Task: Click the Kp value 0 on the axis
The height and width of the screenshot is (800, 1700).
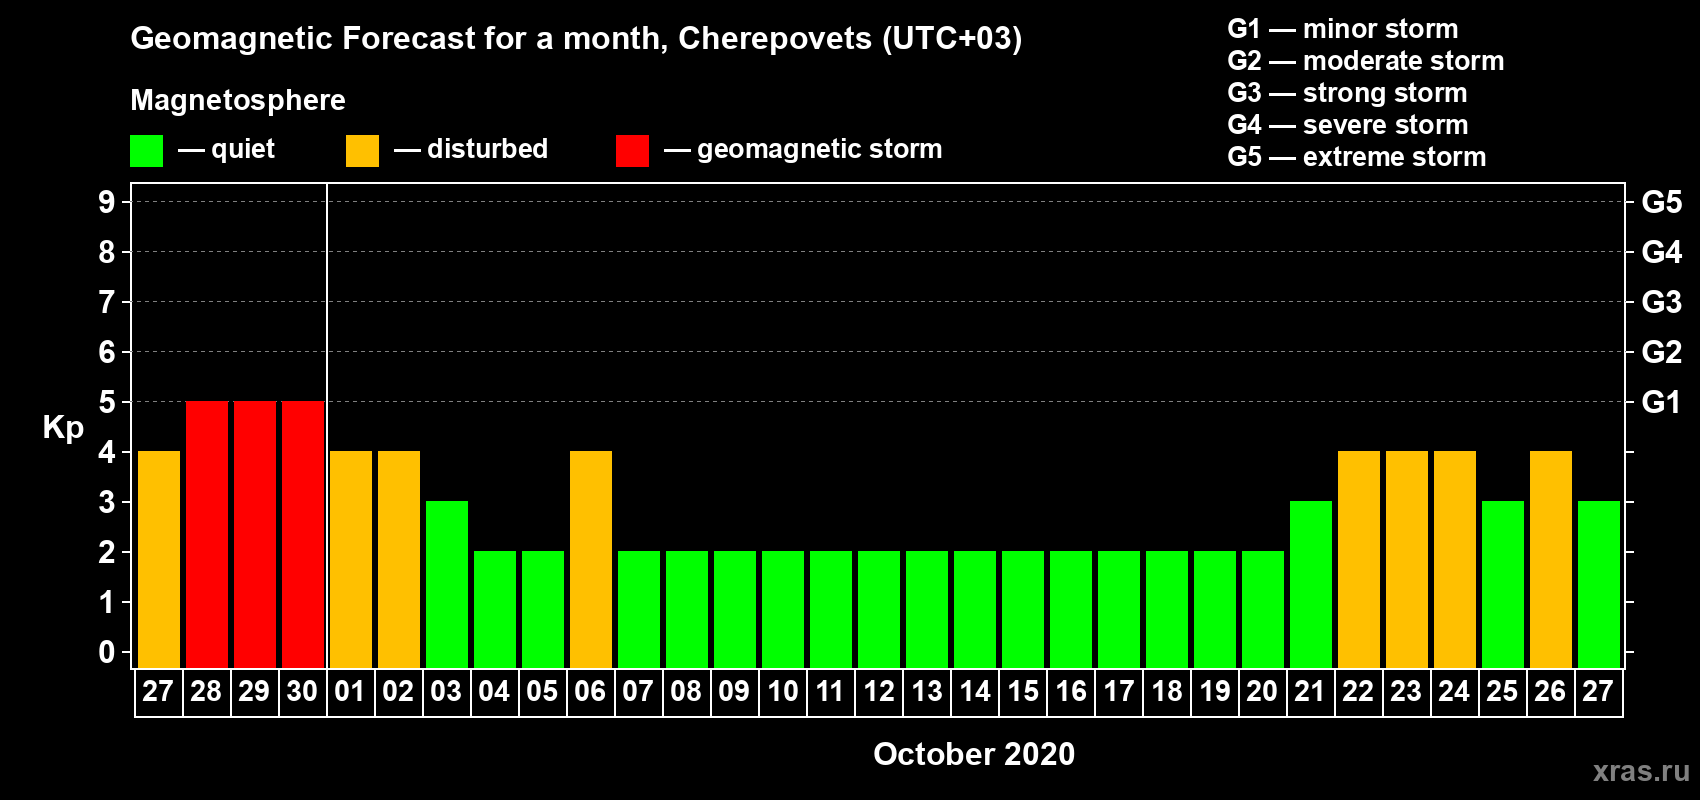Action: pos(107,652)
